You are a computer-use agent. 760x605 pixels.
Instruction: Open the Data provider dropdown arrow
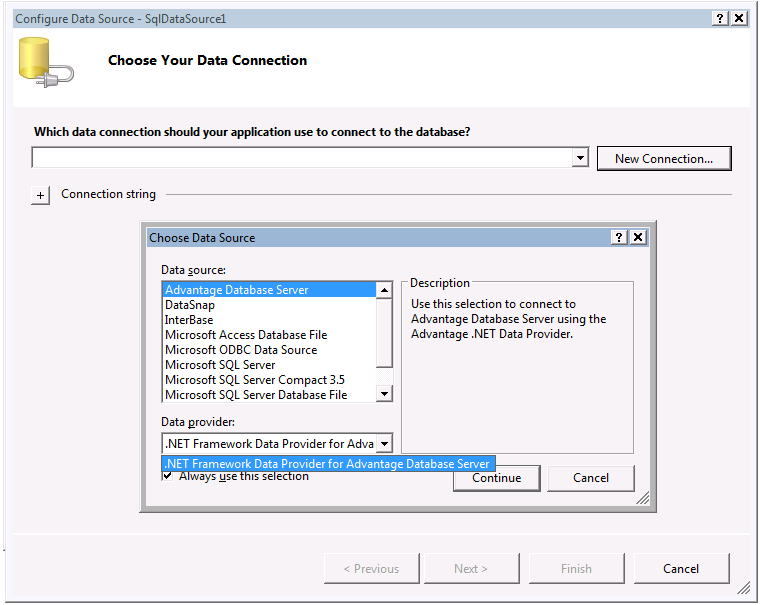[384, 444]
